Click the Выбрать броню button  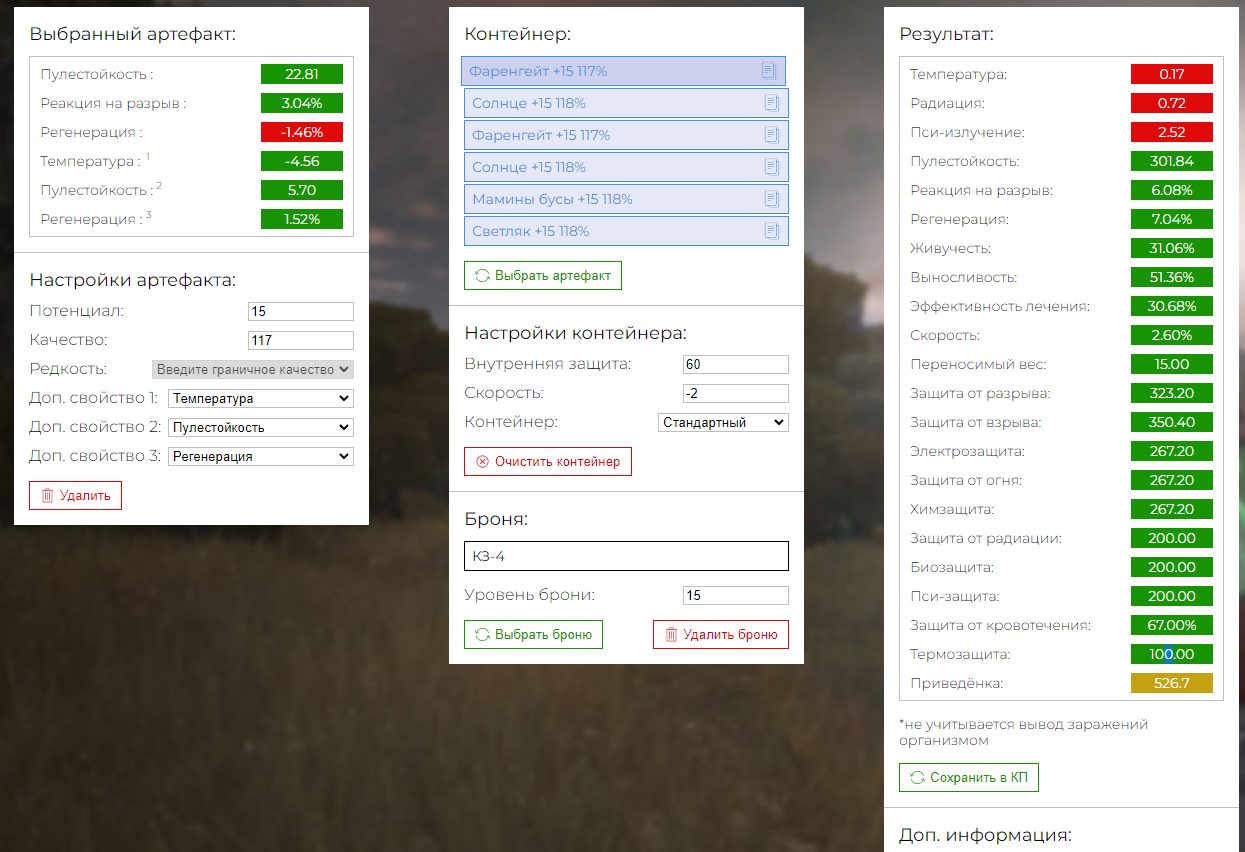coord(533,634)
